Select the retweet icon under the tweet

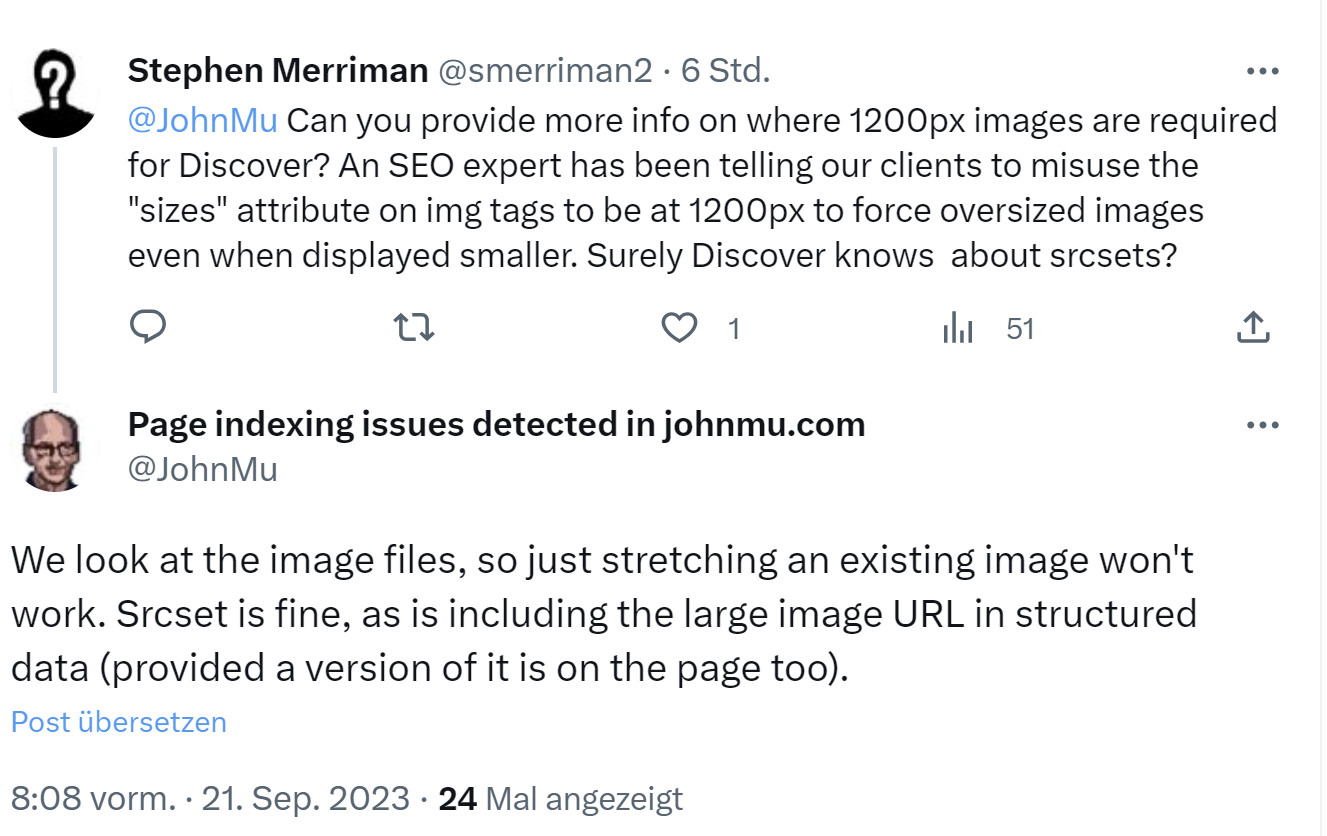(x=413, y=327)
